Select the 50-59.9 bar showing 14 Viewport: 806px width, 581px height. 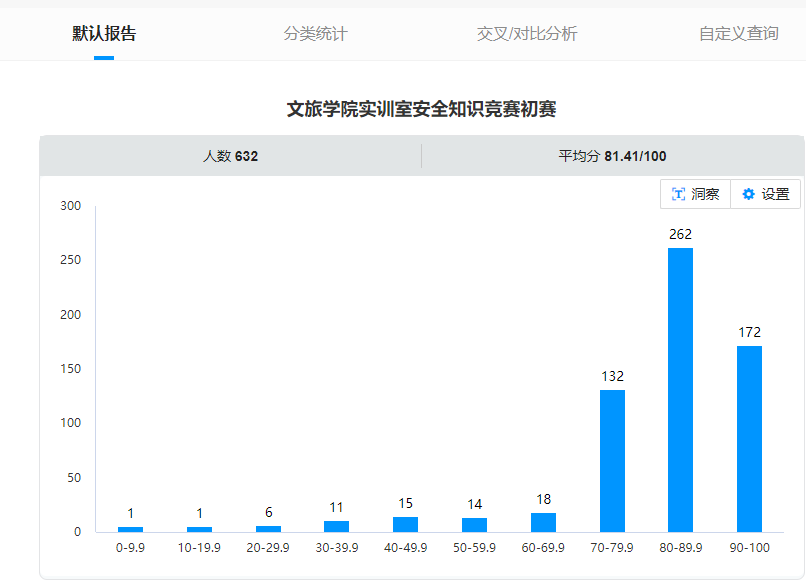(474, 525)
